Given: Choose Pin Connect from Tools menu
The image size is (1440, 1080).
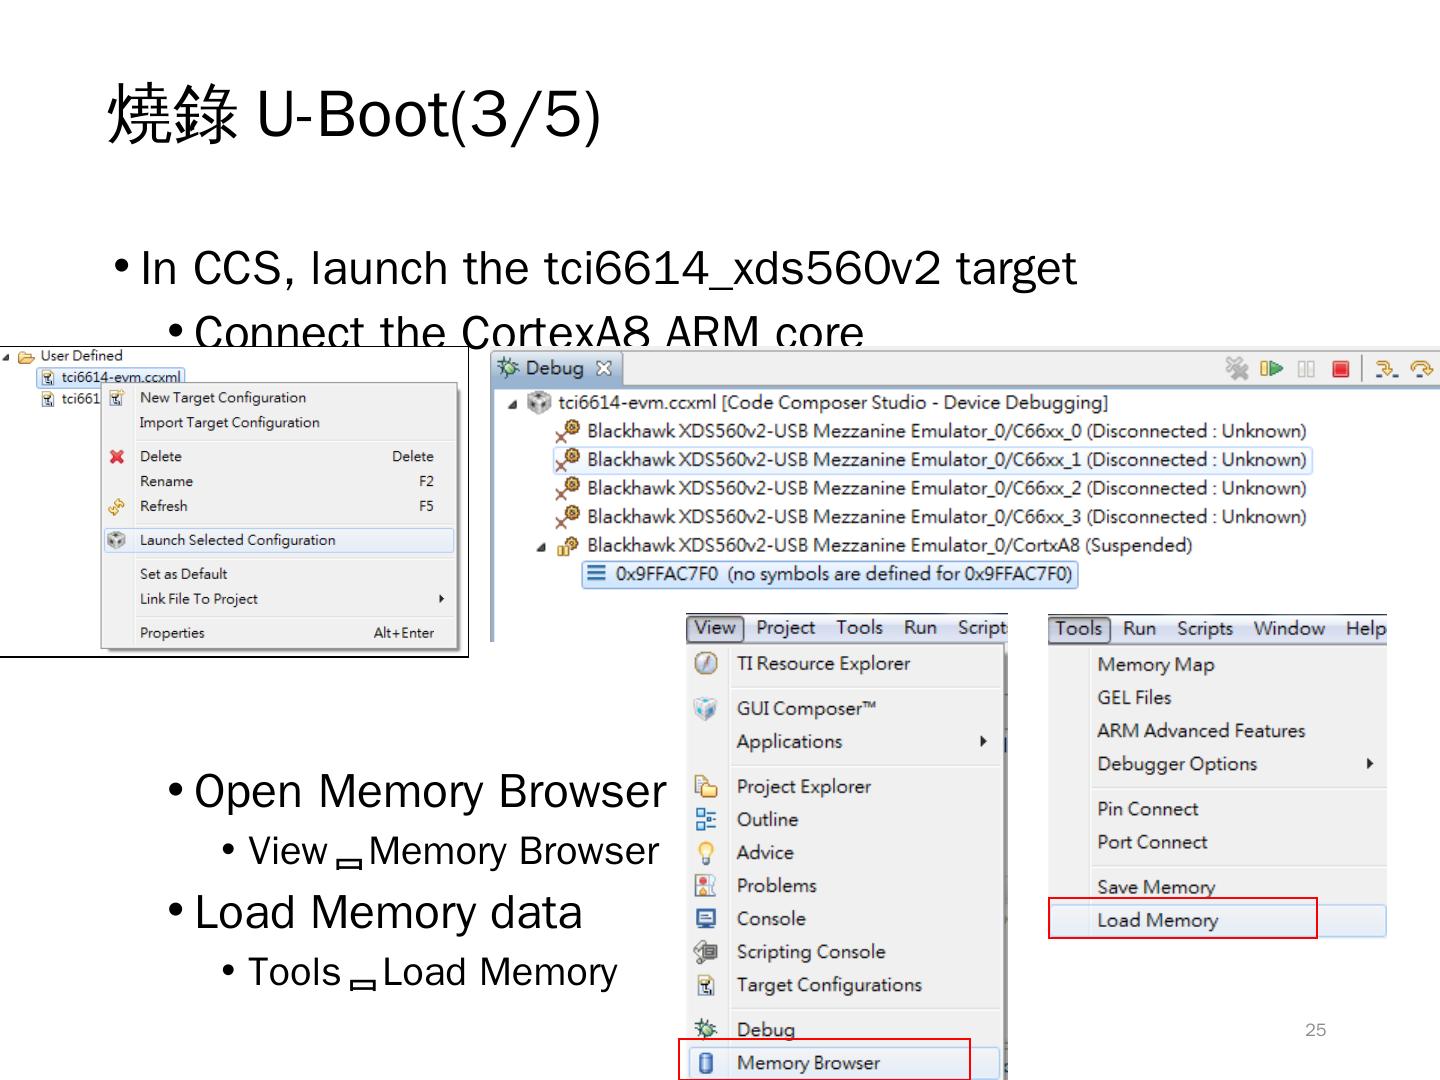Looking at the screenshot, I should tap(1218, 809).
